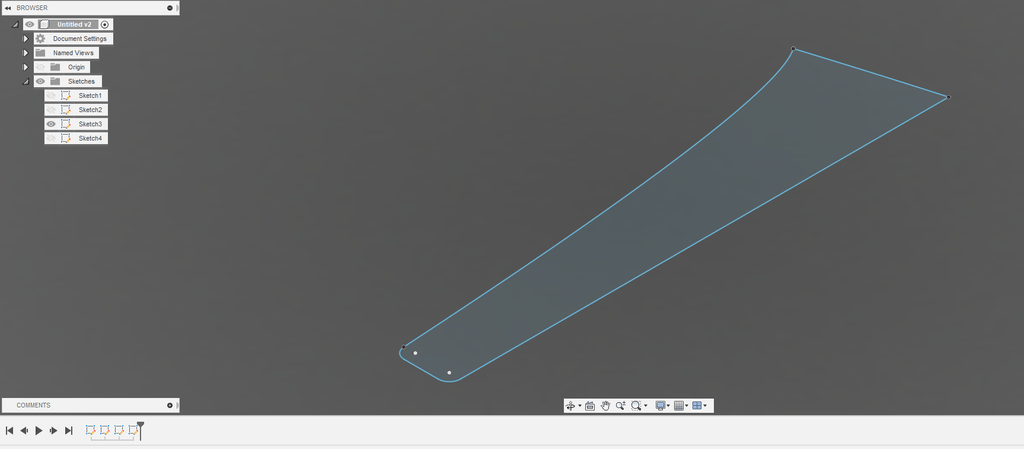Click the Untitled v2 component cube icon

point(44,24)
